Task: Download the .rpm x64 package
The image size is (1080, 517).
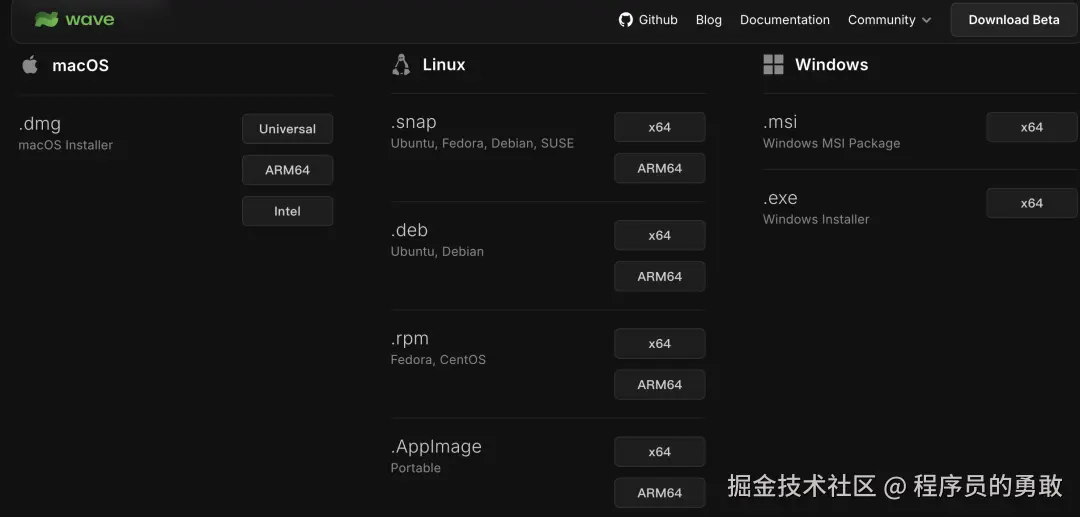Action: [x=659, y=344]
